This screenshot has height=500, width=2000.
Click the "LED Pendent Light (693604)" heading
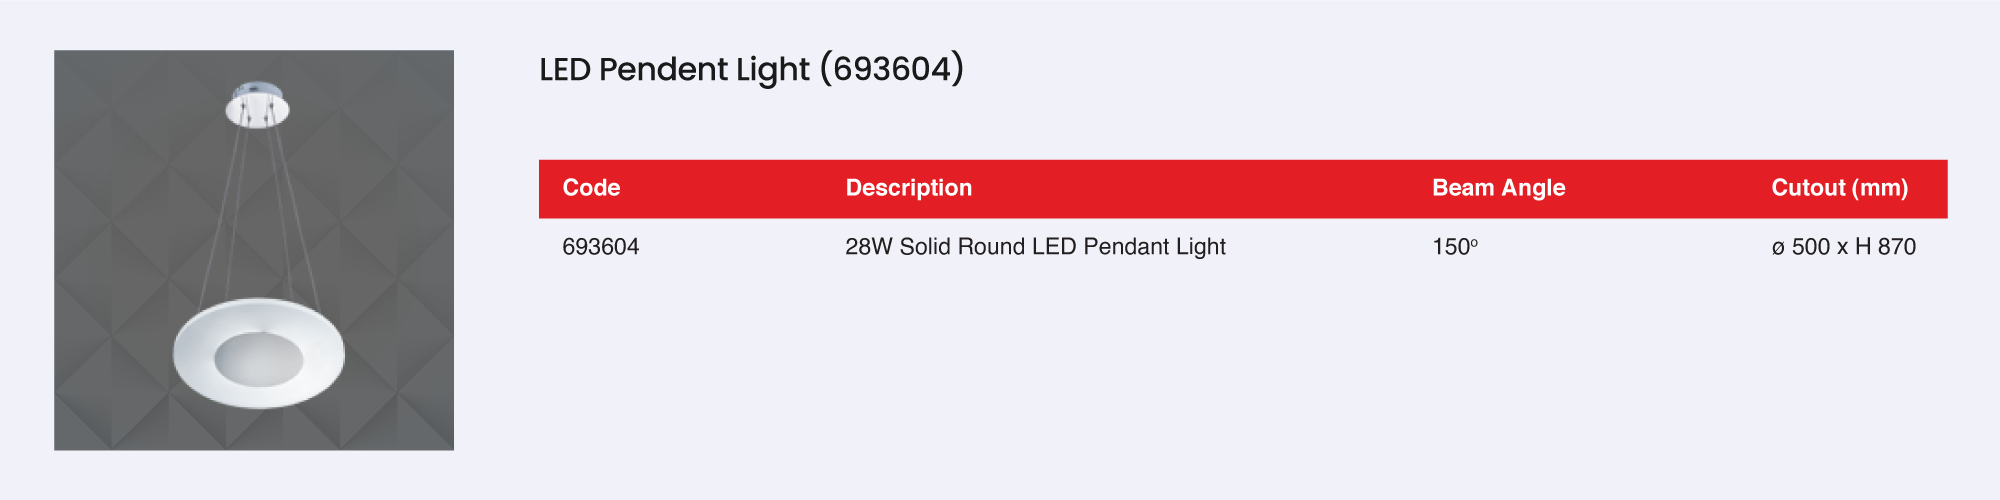(751, 69)
